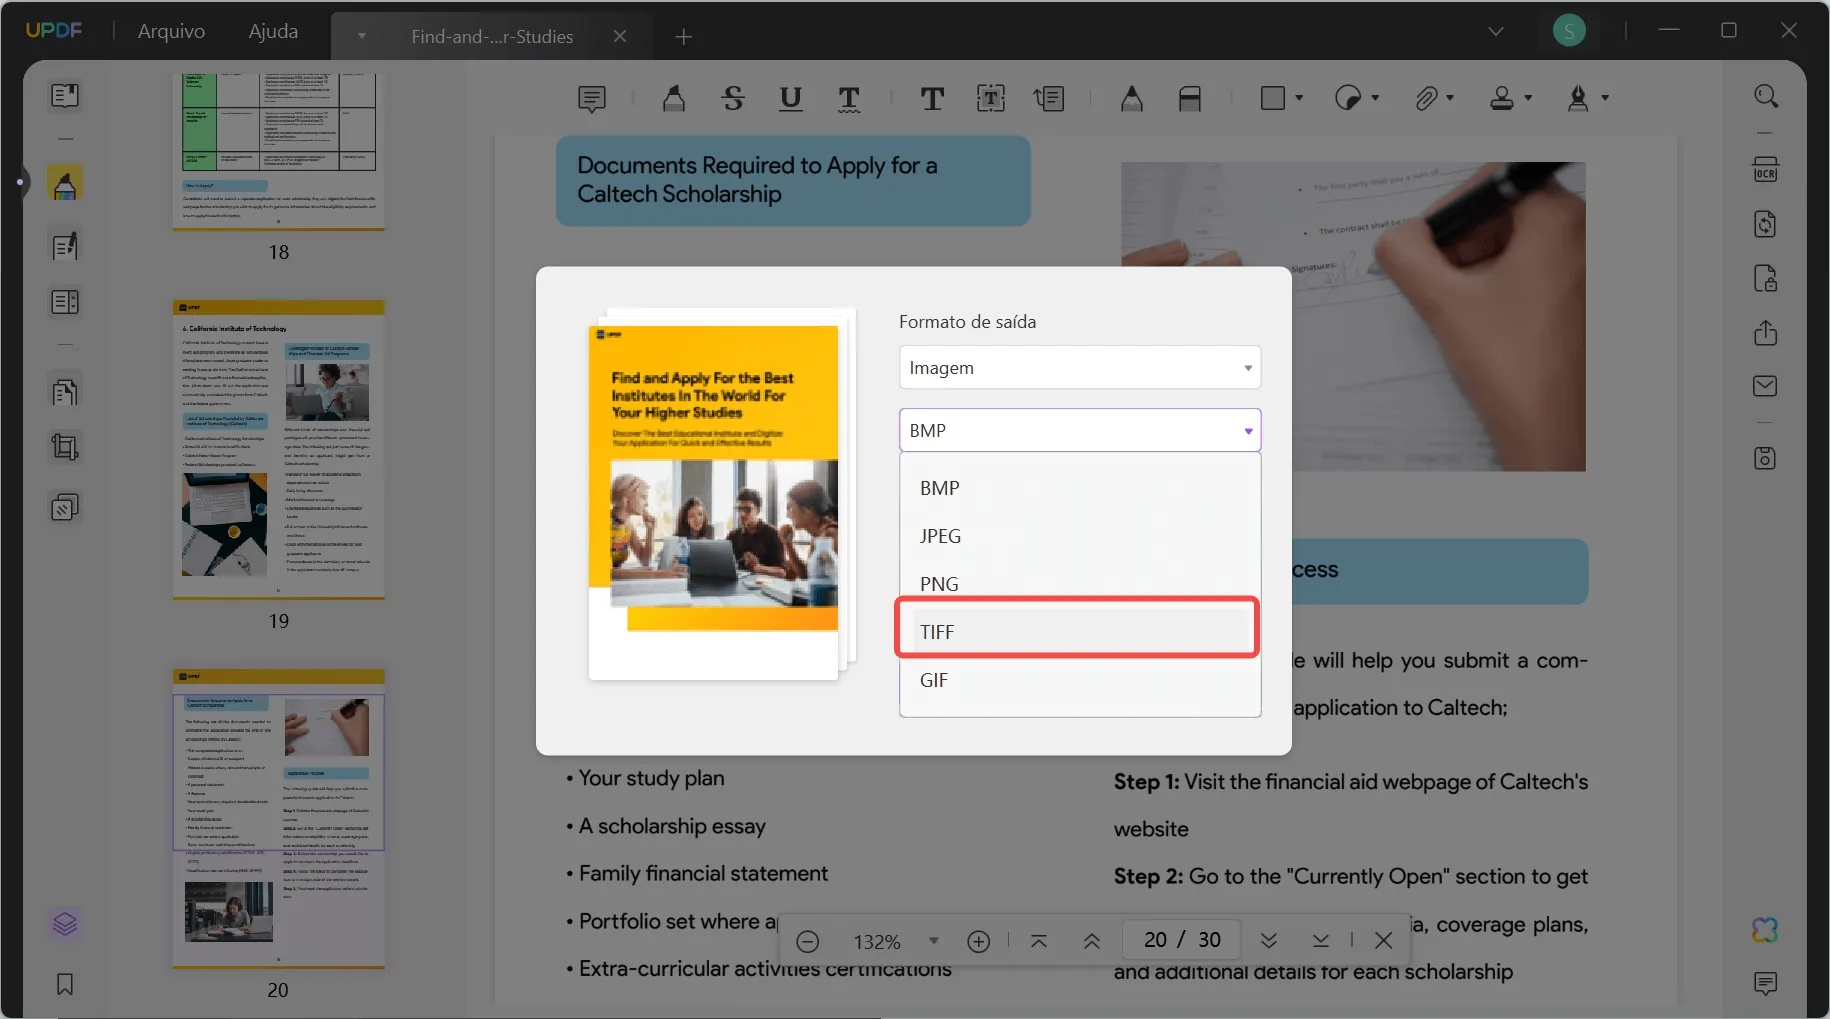The width and height of the screenshot is (1830, 1019).
Task: Select the Pencil drawing tool
Action: pos(1132,98)
